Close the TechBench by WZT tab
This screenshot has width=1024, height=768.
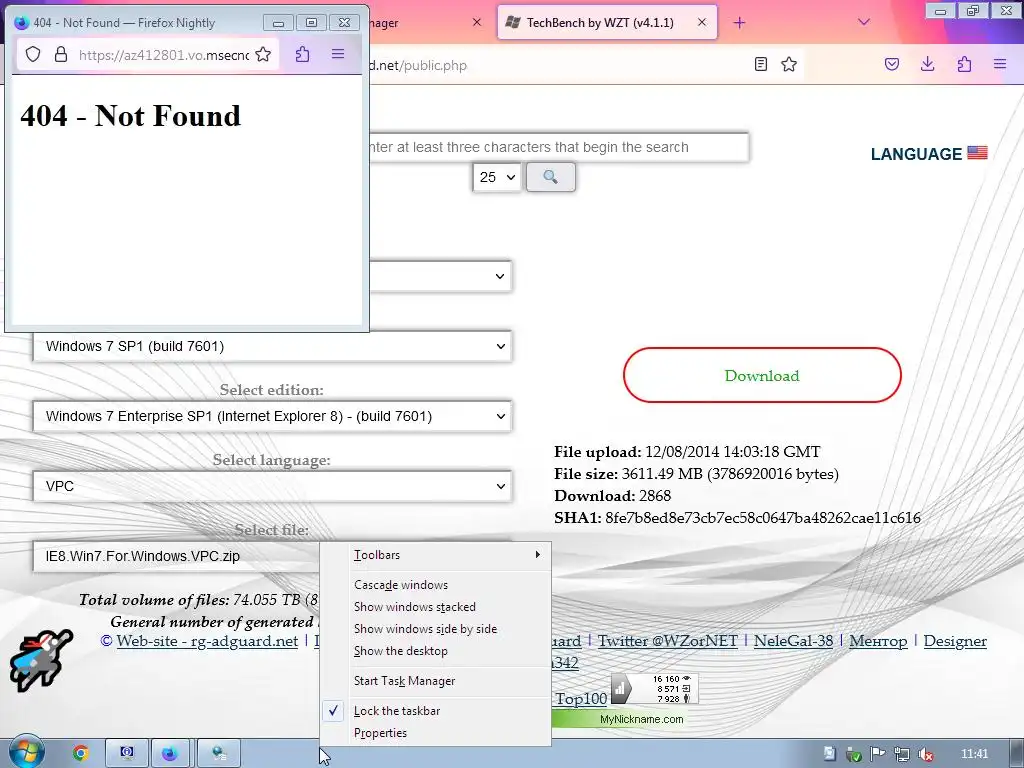click(x=702, y=22)
